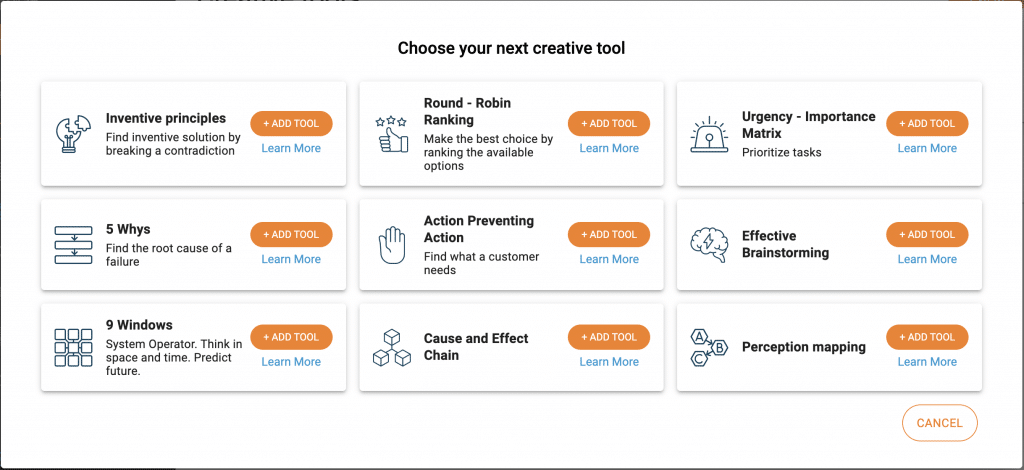
Task: Open Learn More for Round-Robin Ranking
Action: pyautogui.click(x=609, y=148)
